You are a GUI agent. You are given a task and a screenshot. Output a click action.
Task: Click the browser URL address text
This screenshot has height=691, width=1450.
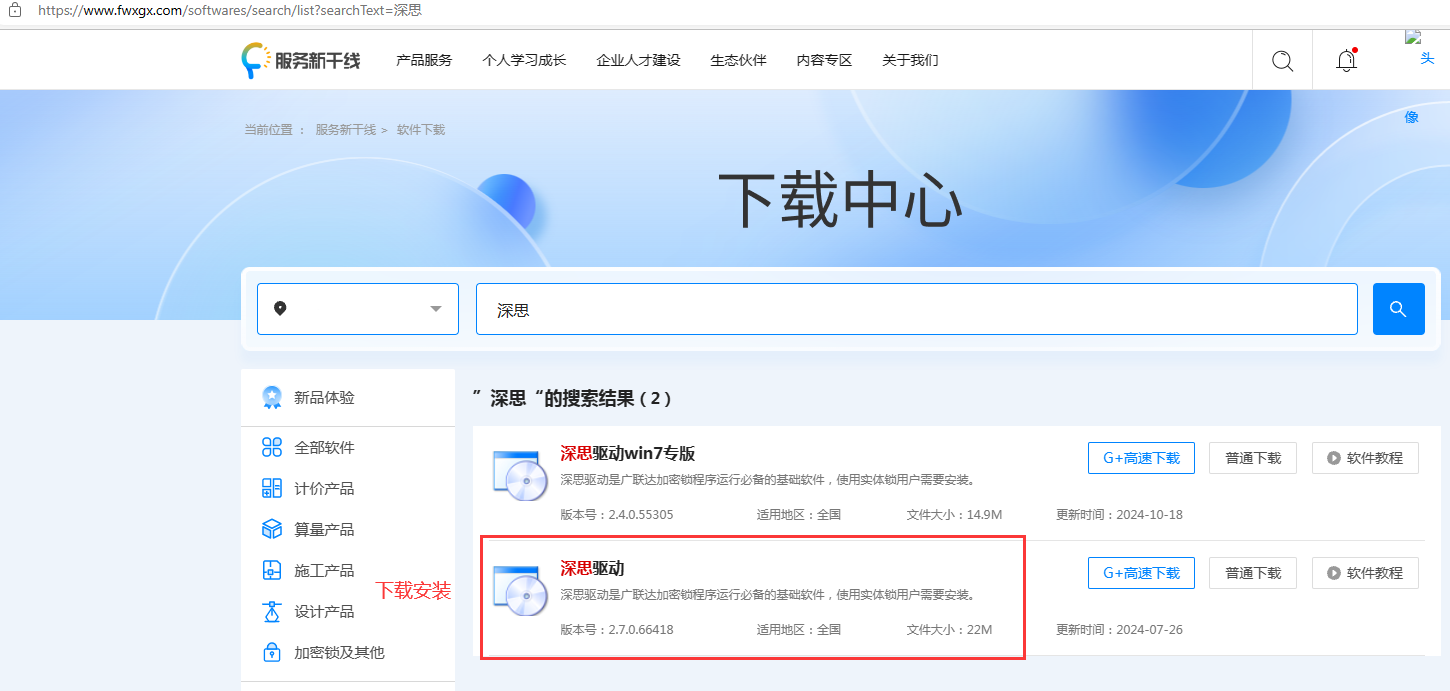point(230,10)
